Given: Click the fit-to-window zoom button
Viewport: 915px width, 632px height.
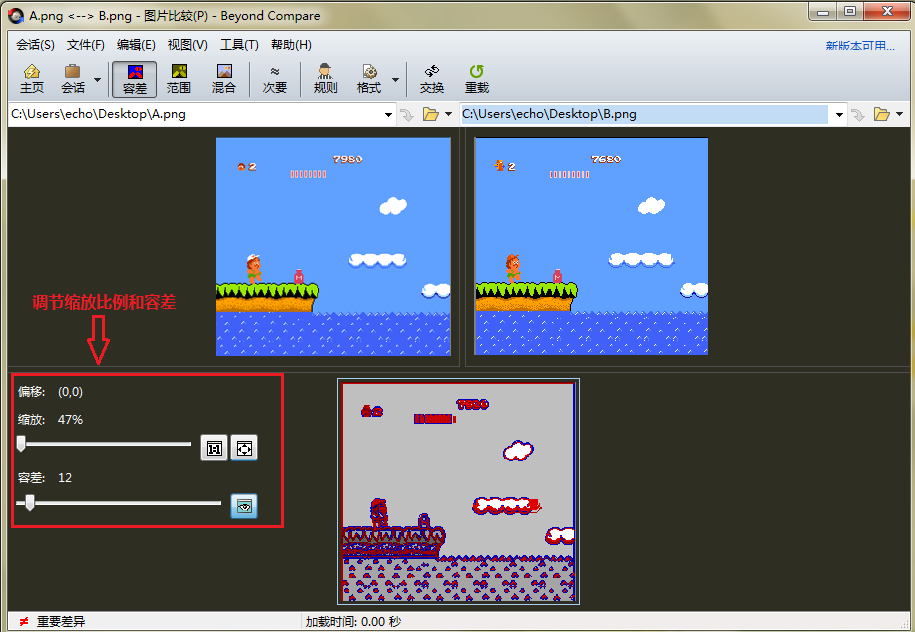Looking at the screenshot, I should tap(244, 448).
